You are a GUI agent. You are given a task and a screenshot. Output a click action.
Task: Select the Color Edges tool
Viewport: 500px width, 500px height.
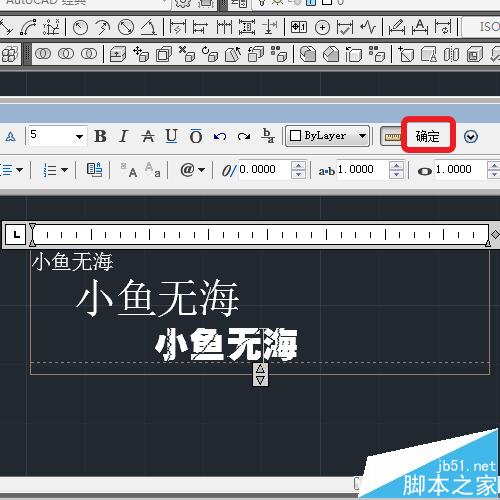377,54
